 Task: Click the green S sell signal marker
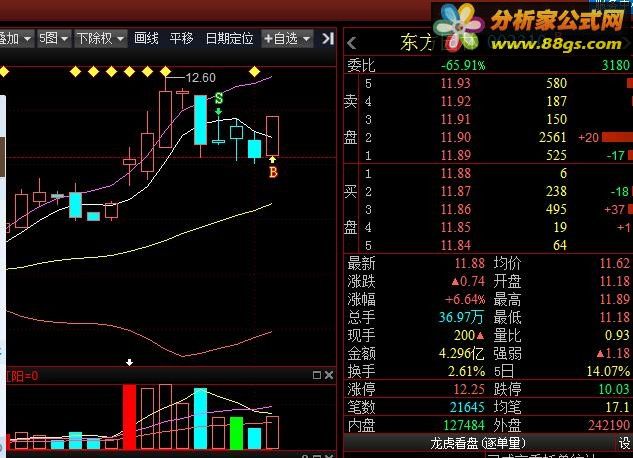click(x=219, y=98)
